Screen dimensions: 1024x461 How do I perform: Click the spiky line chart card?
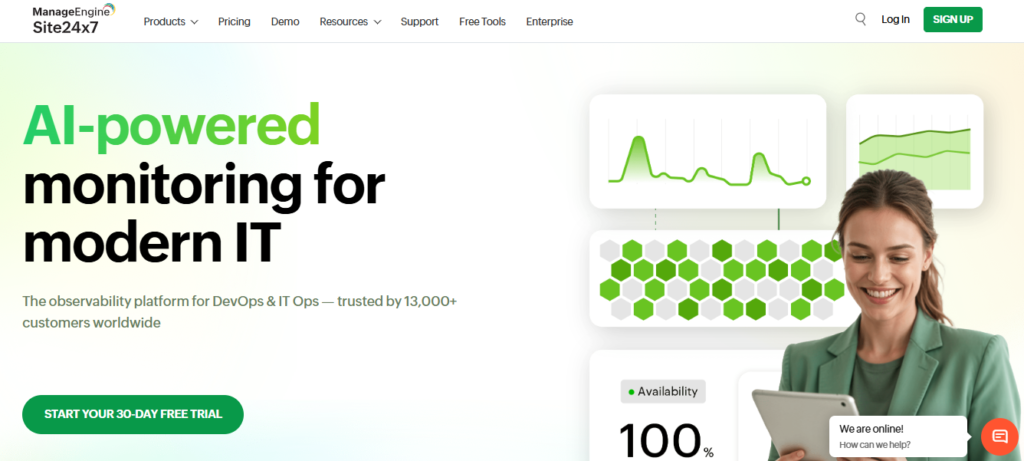(x=707, y=151)
